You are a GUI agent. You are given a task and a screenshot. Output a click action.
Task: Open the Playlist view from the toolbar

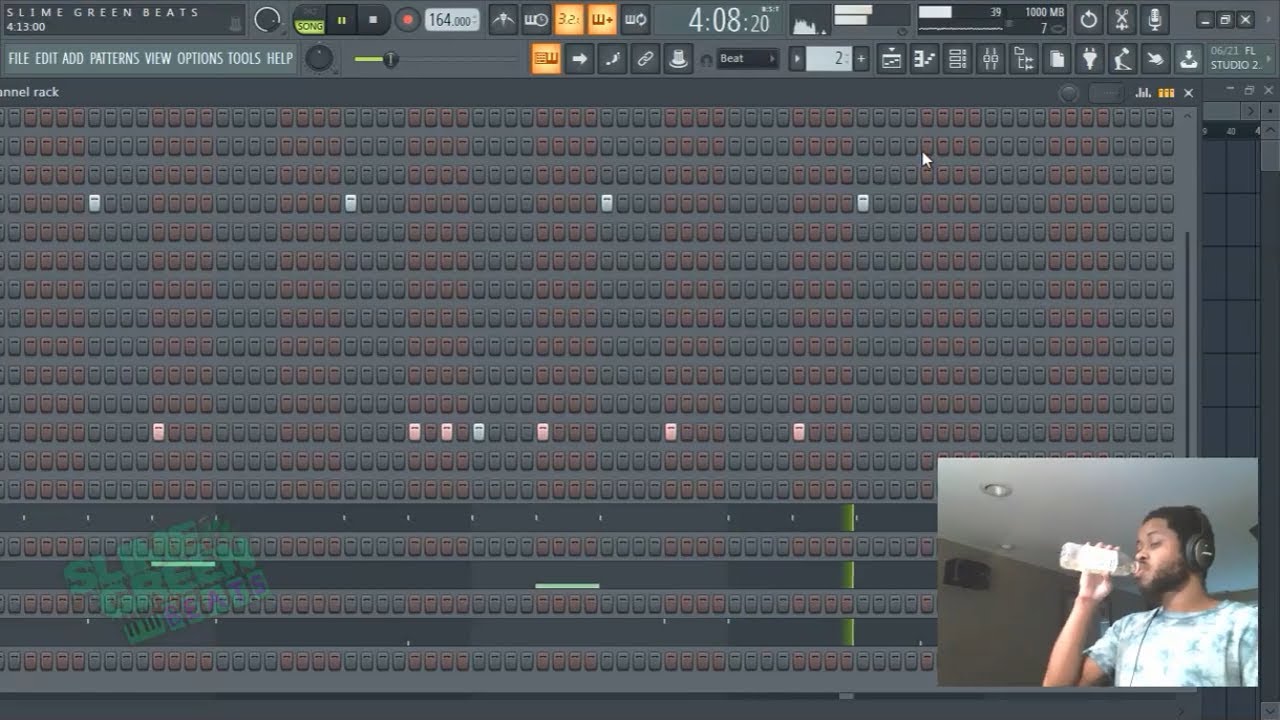891,59
